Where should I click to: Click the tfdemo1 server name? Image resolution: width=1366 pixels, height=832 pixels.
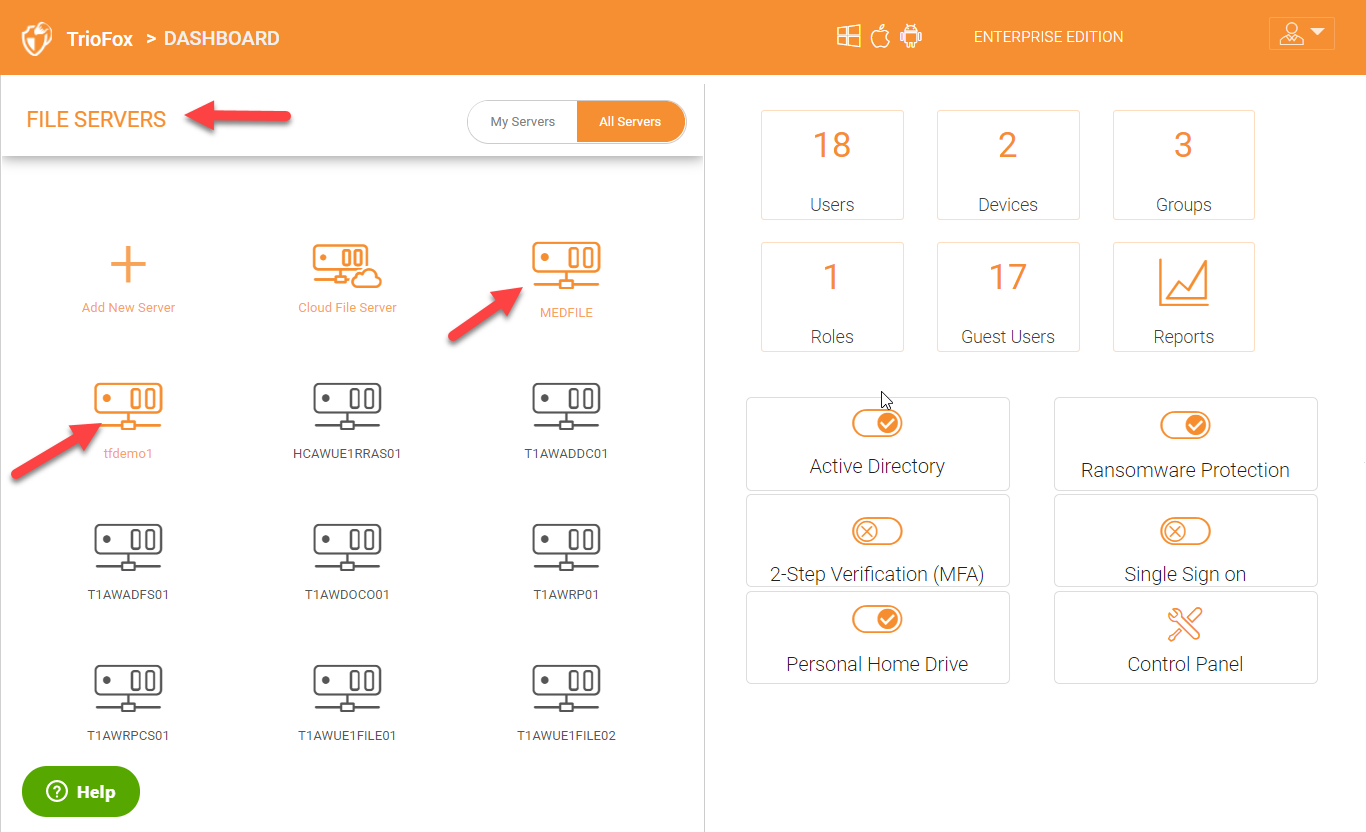128,454
